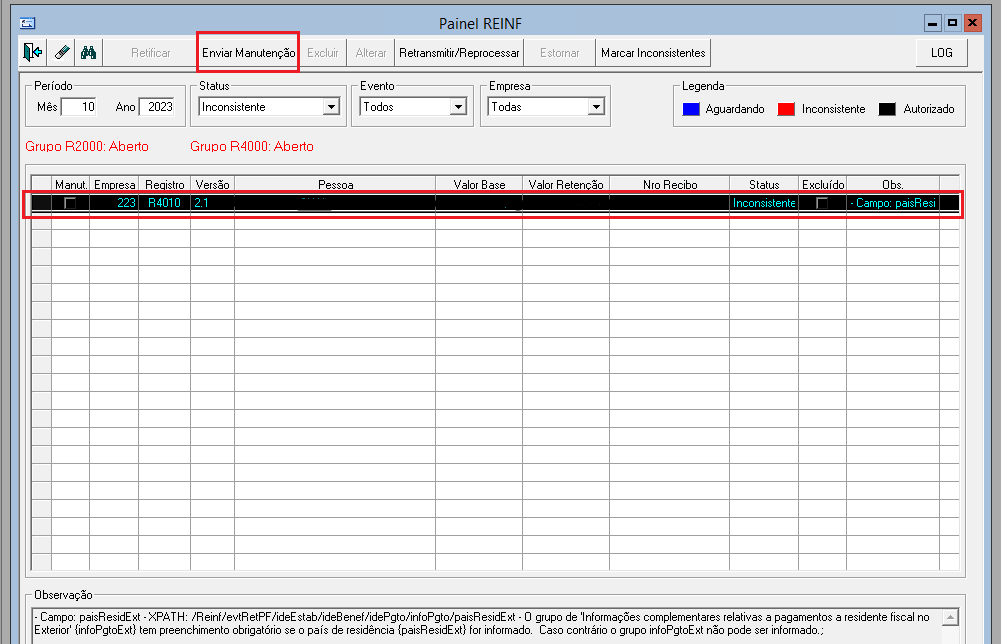Image resolution: width=1001 pixels, height=644 pixels.
Task: Minimize the Painel REINF window
Action: pos(932,24)
